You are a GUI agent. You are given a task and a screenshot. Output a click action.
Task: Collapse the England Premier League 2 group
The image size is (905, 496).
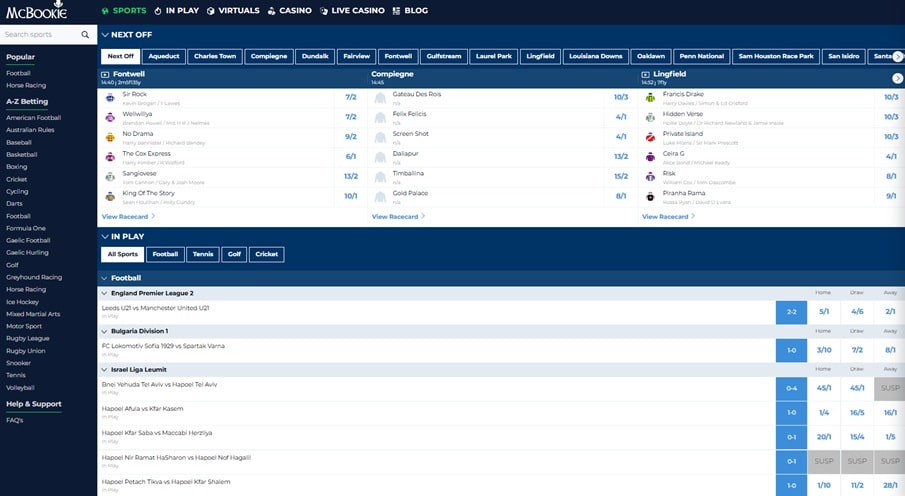(x=104, y=293)
